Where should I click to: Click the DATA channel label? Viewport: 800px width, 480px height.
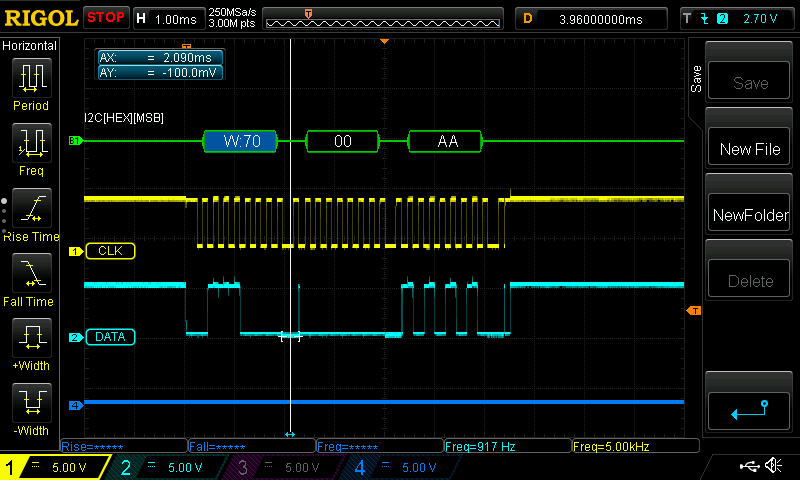point(110,337)
